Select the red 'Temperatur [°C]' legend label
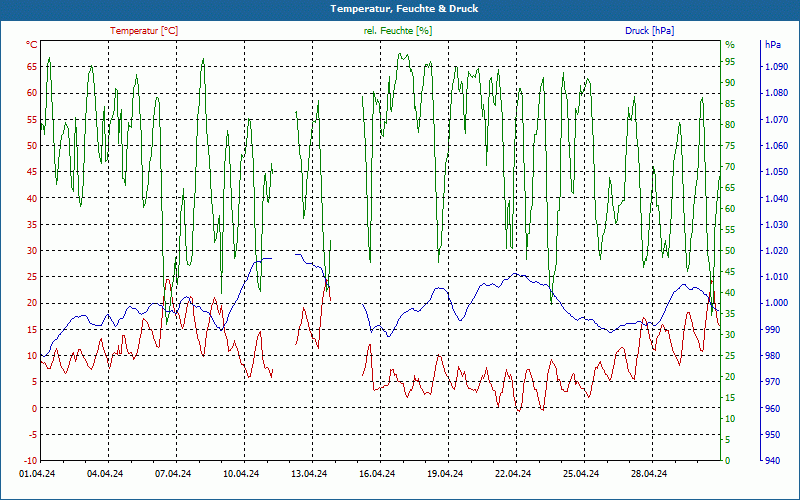This screenshot has height=500, width=800. [x=144, y=31]
